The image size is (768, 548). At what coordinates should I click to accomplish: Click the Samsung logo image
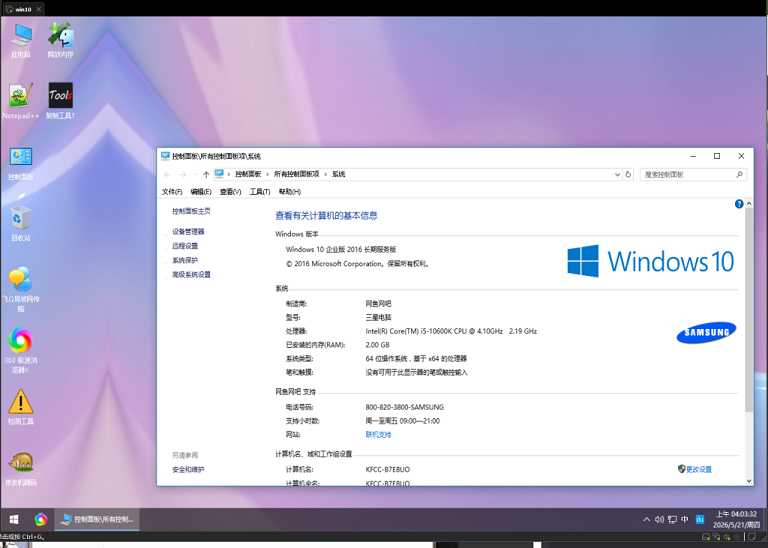[x=706, y=333]
